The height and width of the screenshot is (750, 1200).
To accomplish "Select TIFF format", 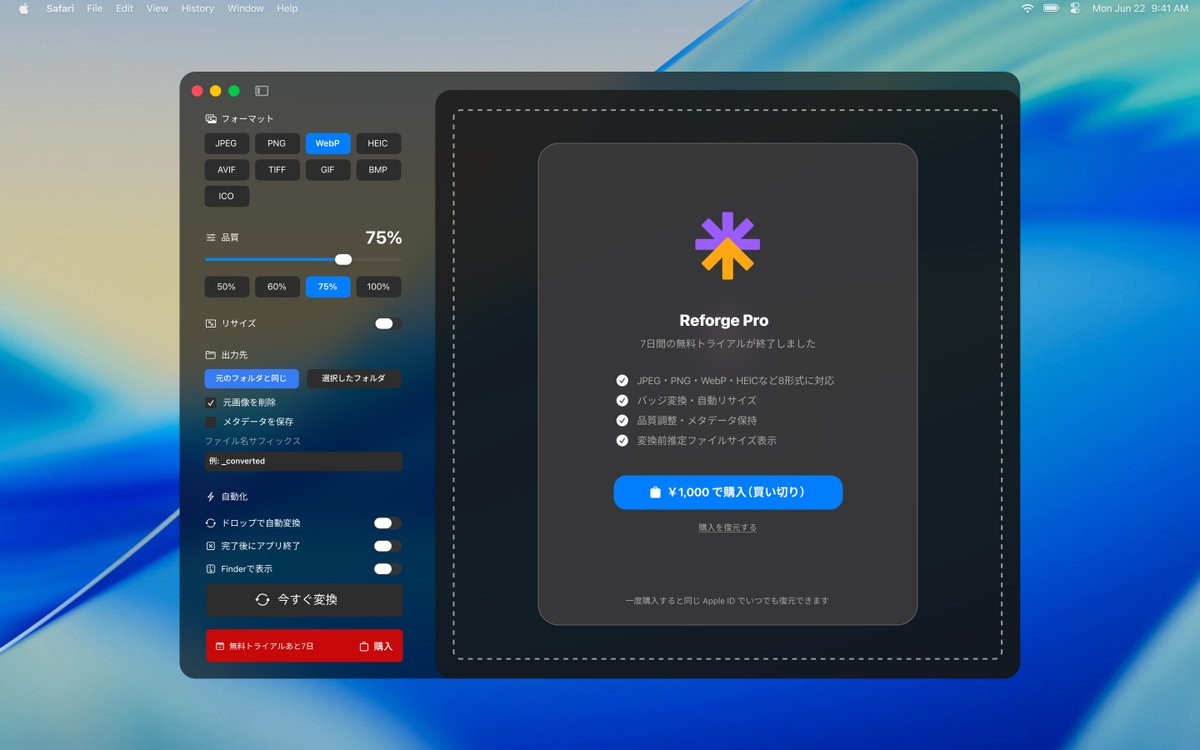I will click(x=277, y=170).
